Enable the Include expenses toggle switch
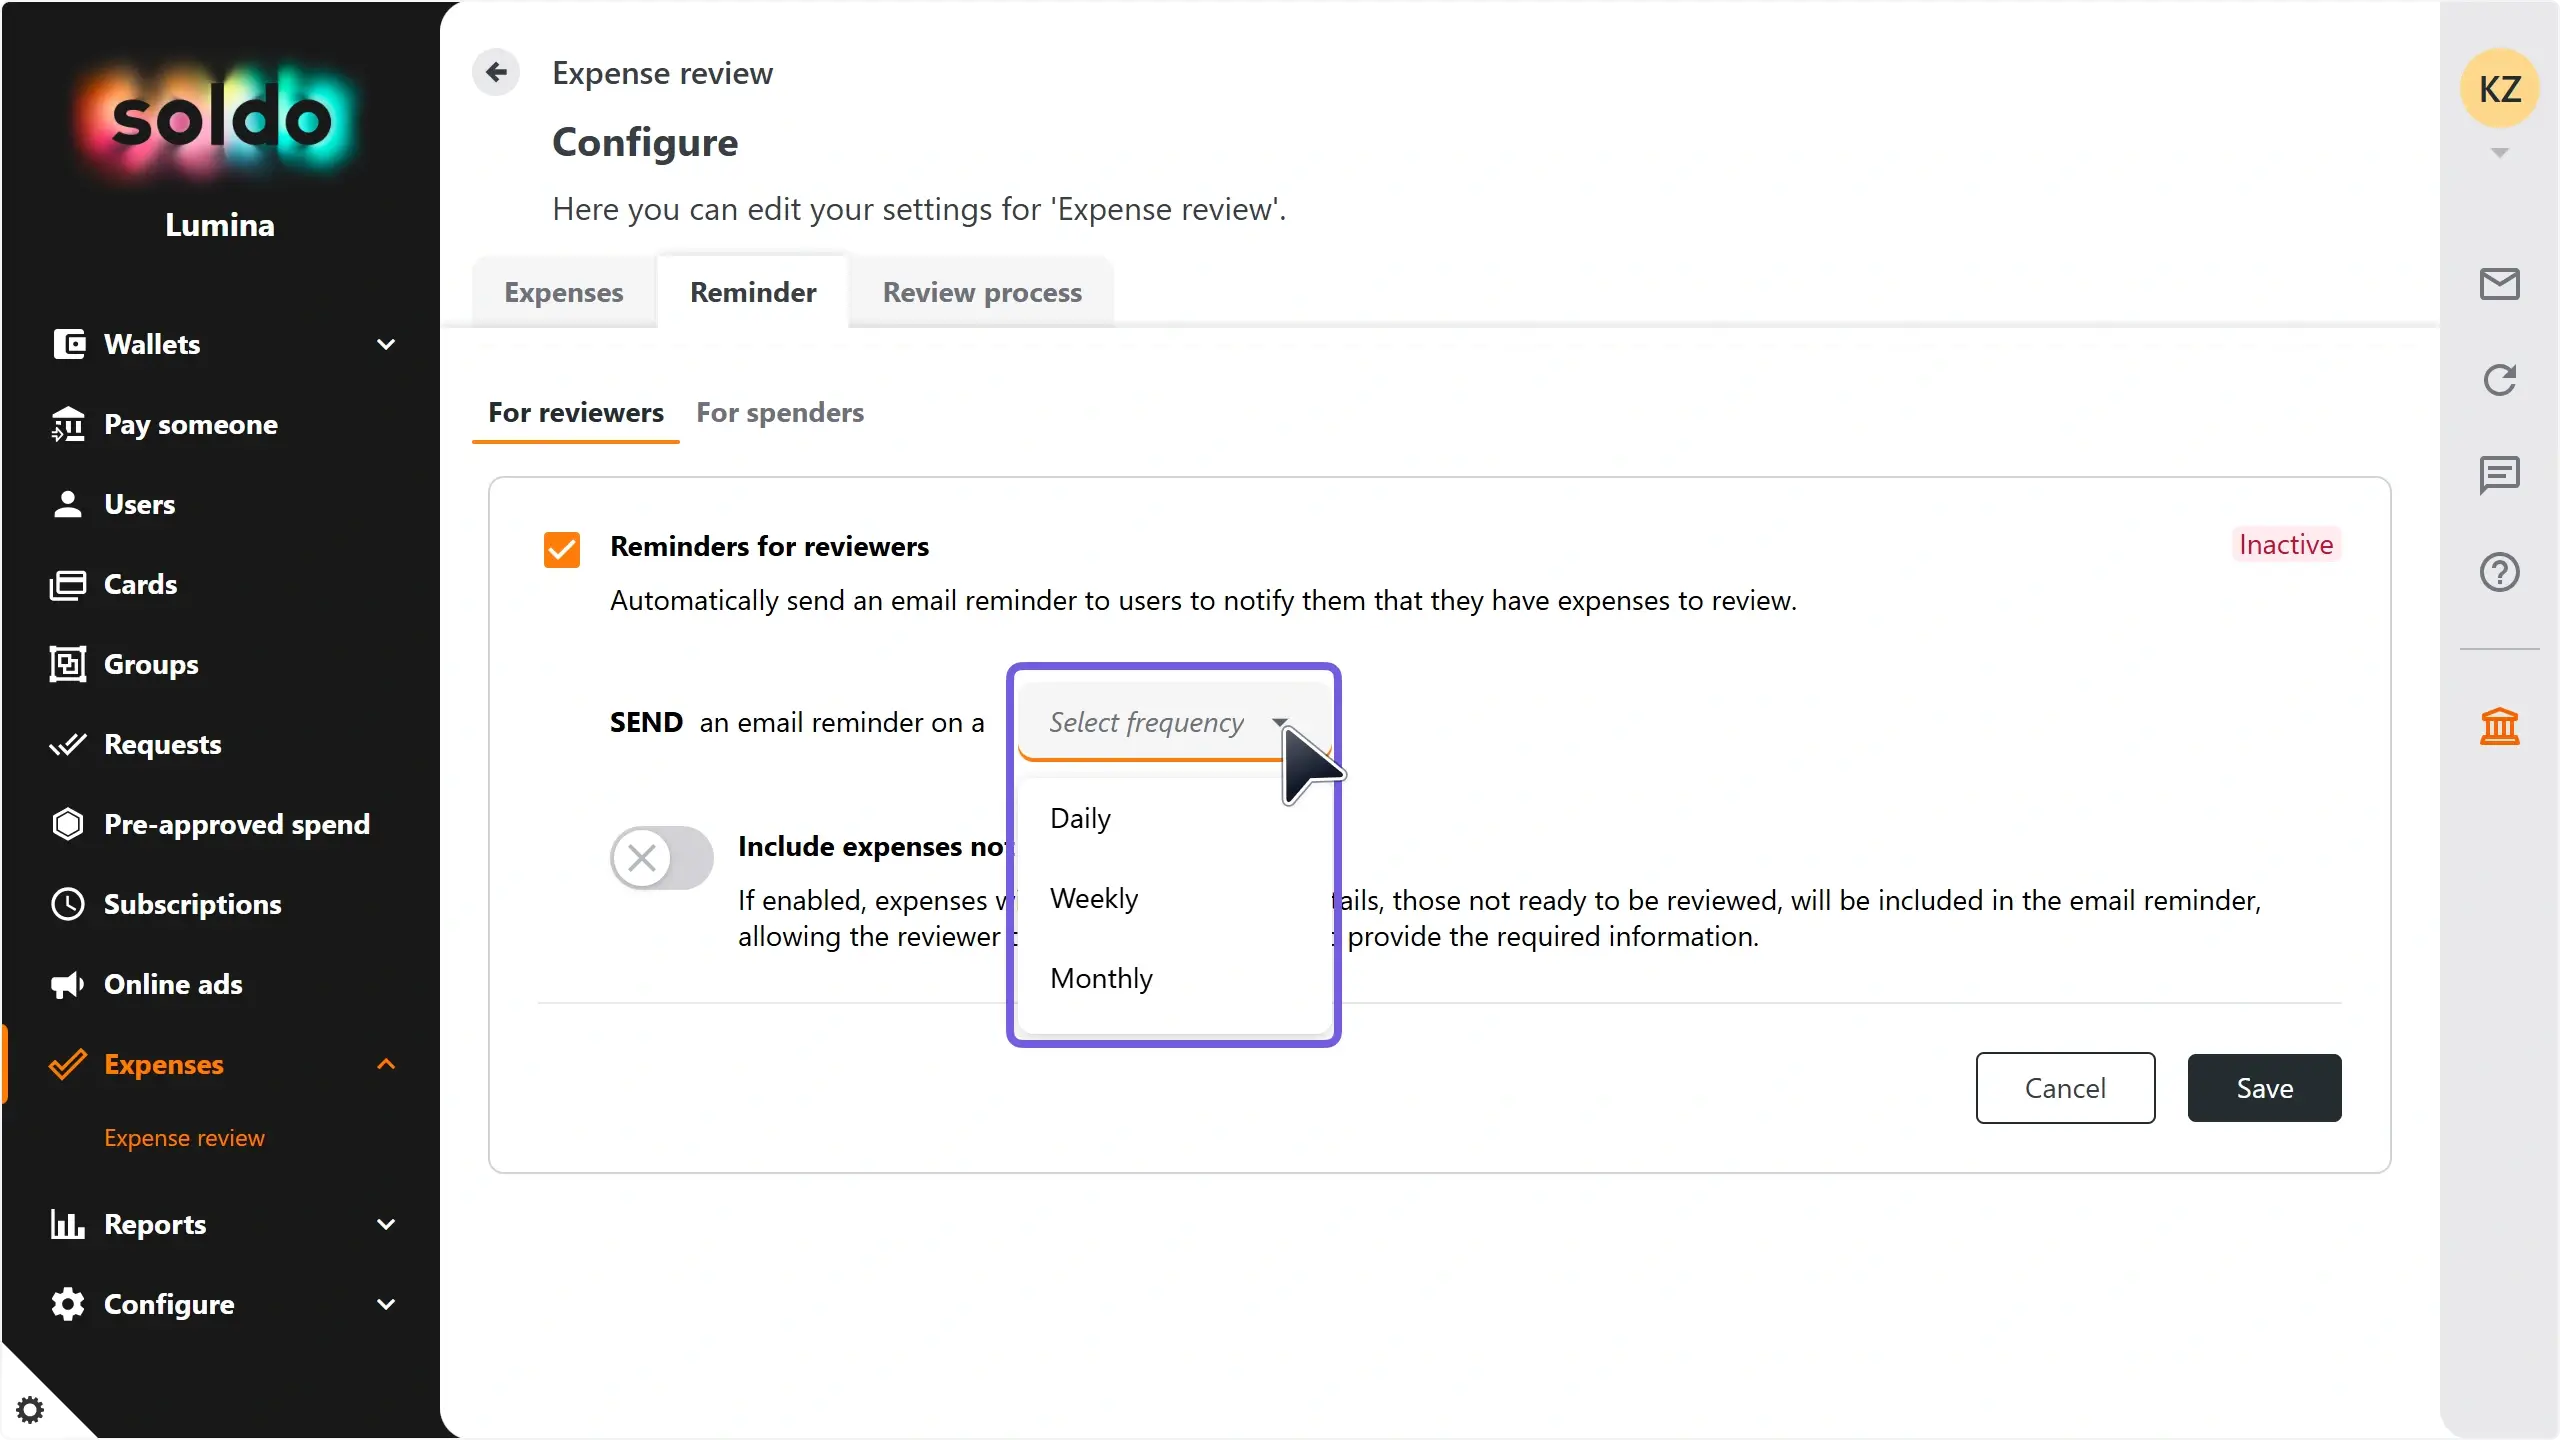 coord(662,857)
